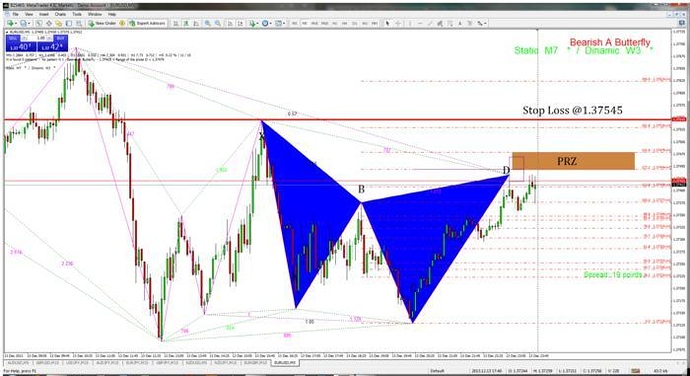Toggle the M15 timeframe button

coord(314,23)
